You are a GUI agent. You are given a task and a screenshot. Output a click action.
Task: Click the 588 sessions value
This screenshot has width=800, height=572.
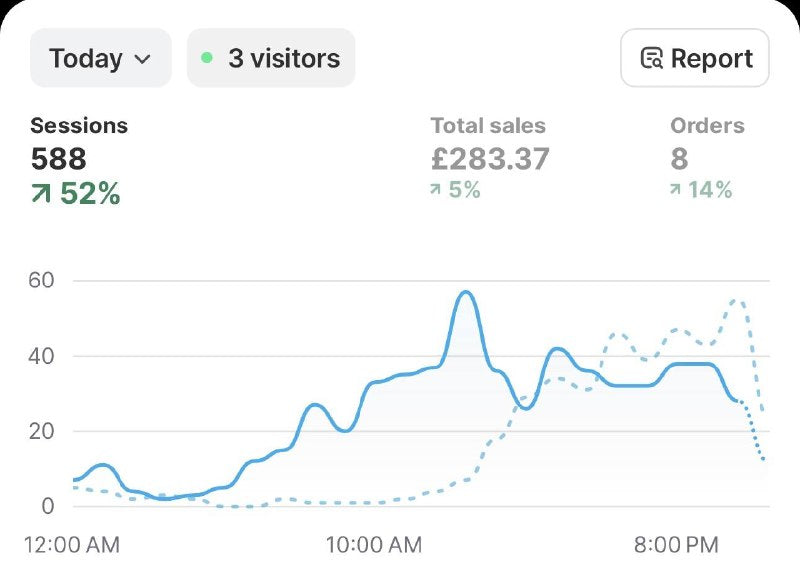pos(58,159)
